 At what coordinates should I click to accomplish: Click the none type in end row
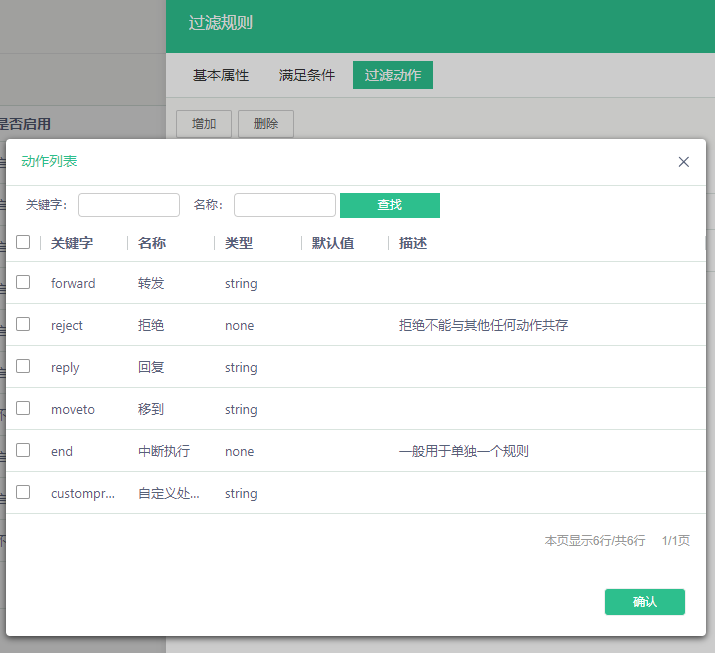tap(239, 451)
